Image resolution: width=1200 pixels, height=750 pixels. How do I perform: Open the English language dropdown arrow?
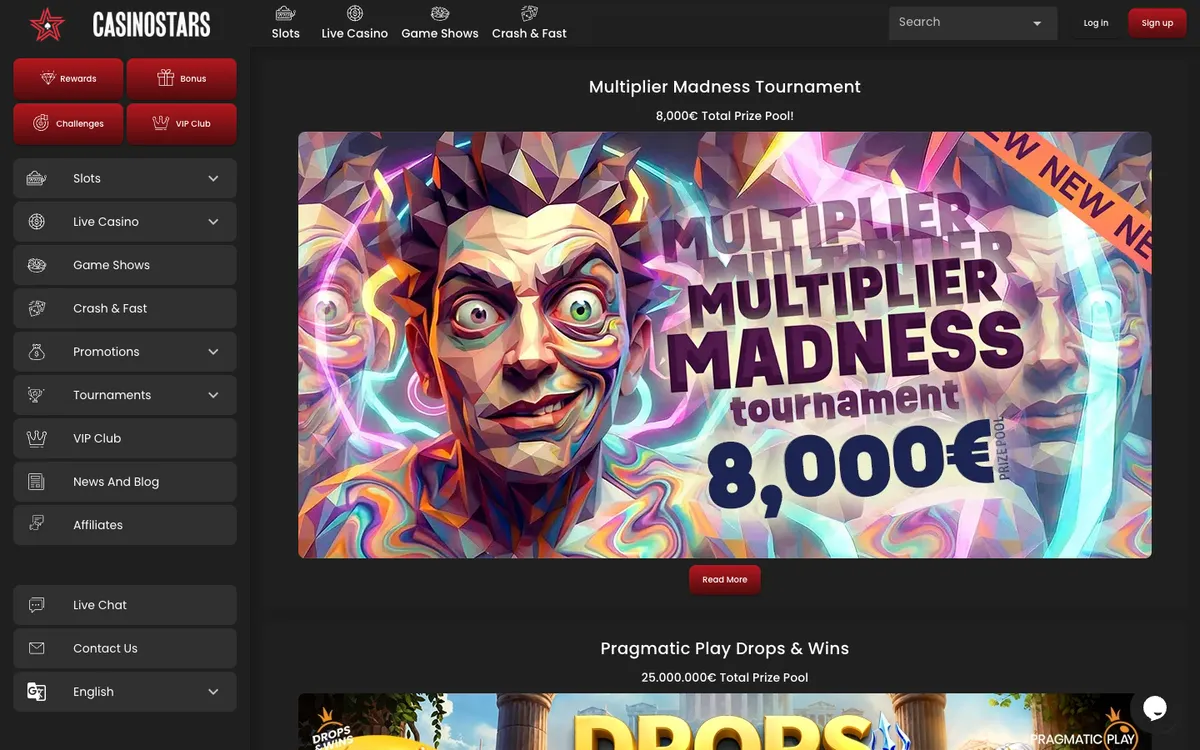tap(213, 692)
